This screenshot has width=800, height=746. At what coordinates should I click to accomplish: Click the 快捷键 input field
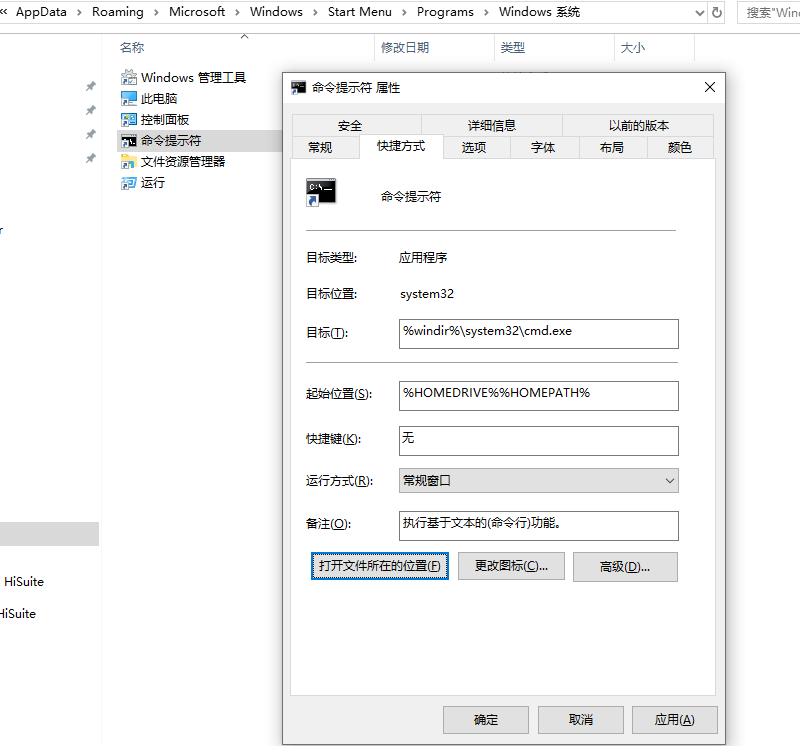pyautogui.click(x=539, y=441)
